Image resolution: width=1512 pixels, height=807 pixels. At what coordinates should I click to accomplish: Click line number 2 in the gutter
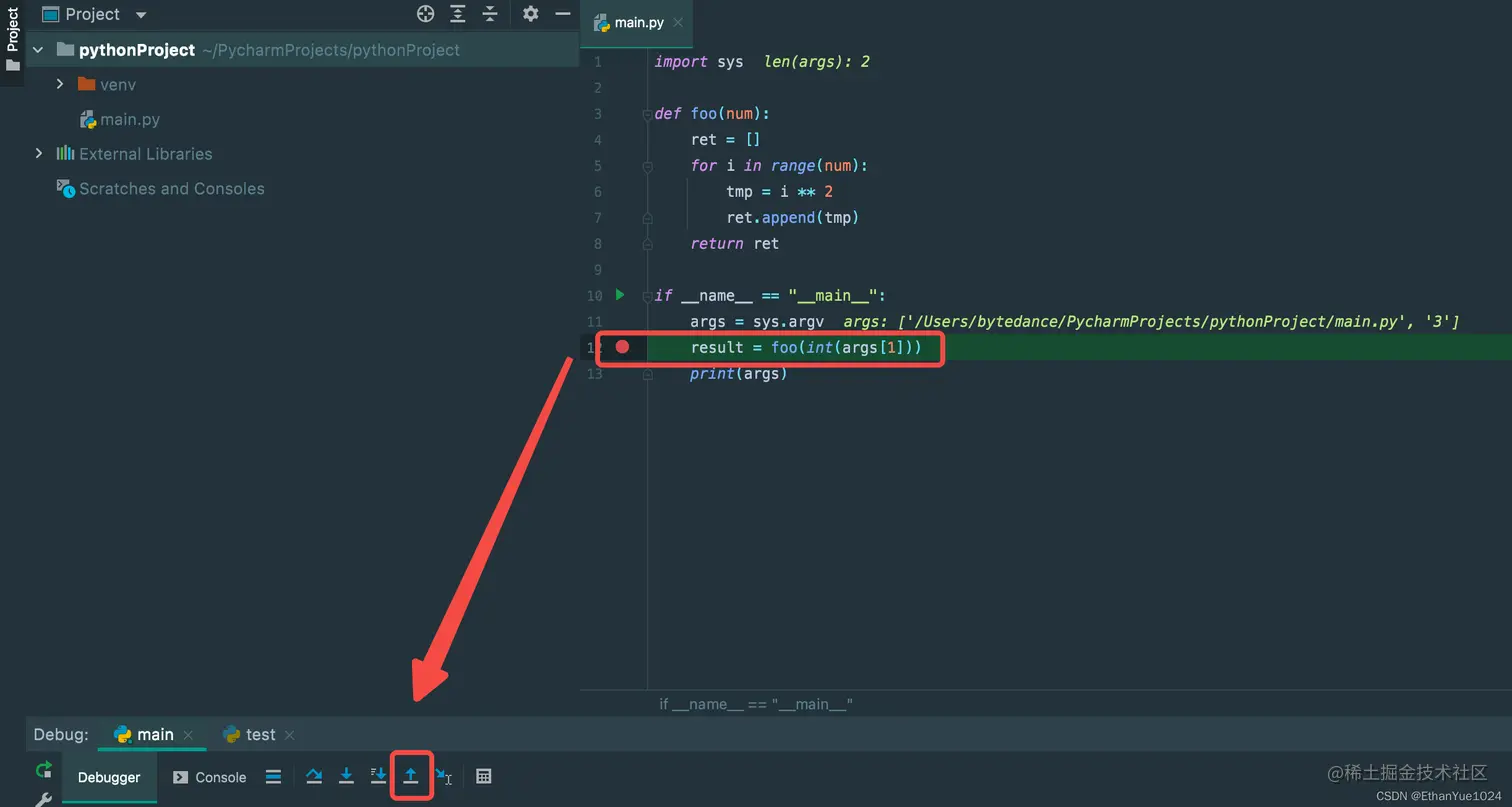coord(597,88)
